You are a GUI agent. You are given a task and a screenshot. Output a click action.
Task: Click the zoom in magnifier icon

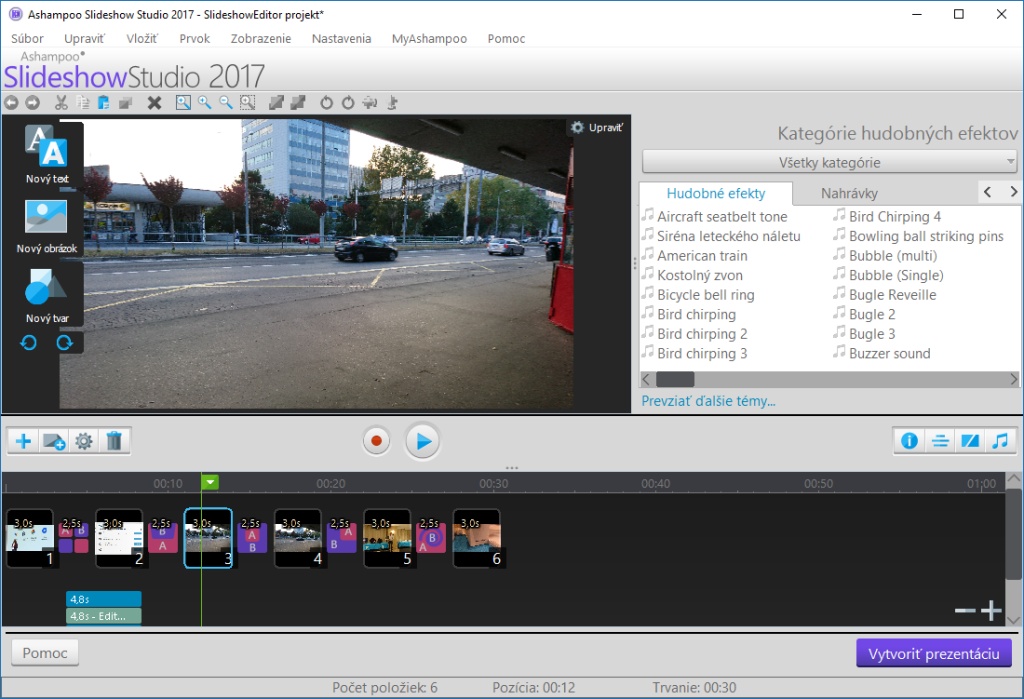[x=205, y=102]
